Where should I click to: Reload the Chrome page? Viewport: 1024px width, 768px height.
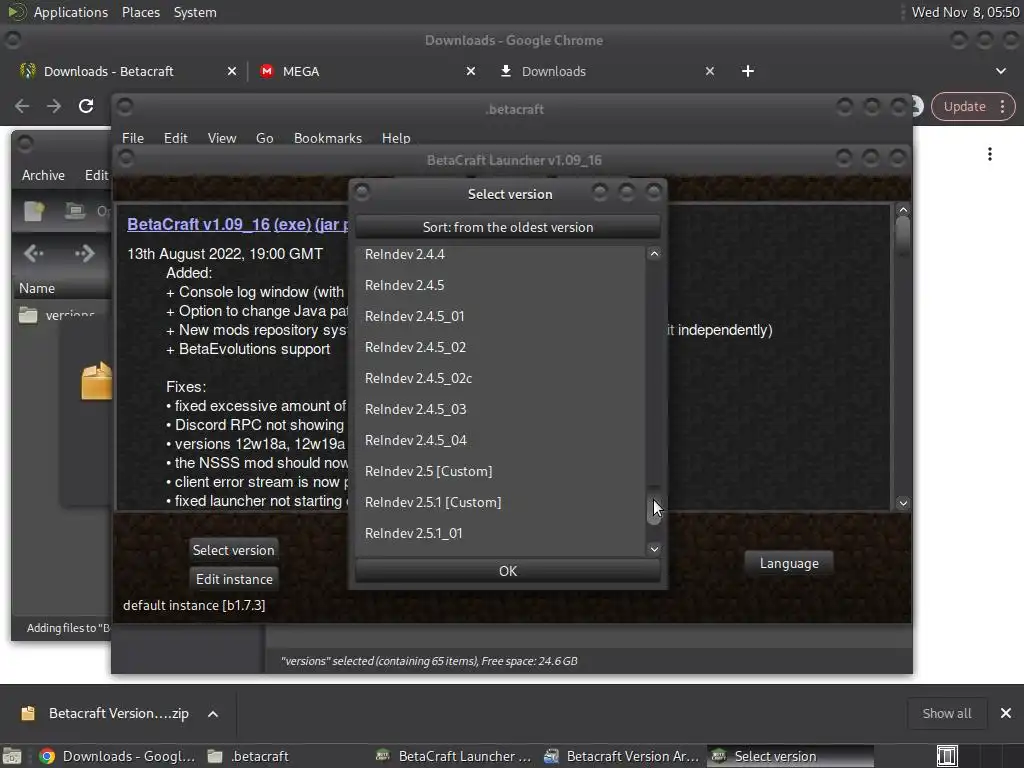coord(86,106)
